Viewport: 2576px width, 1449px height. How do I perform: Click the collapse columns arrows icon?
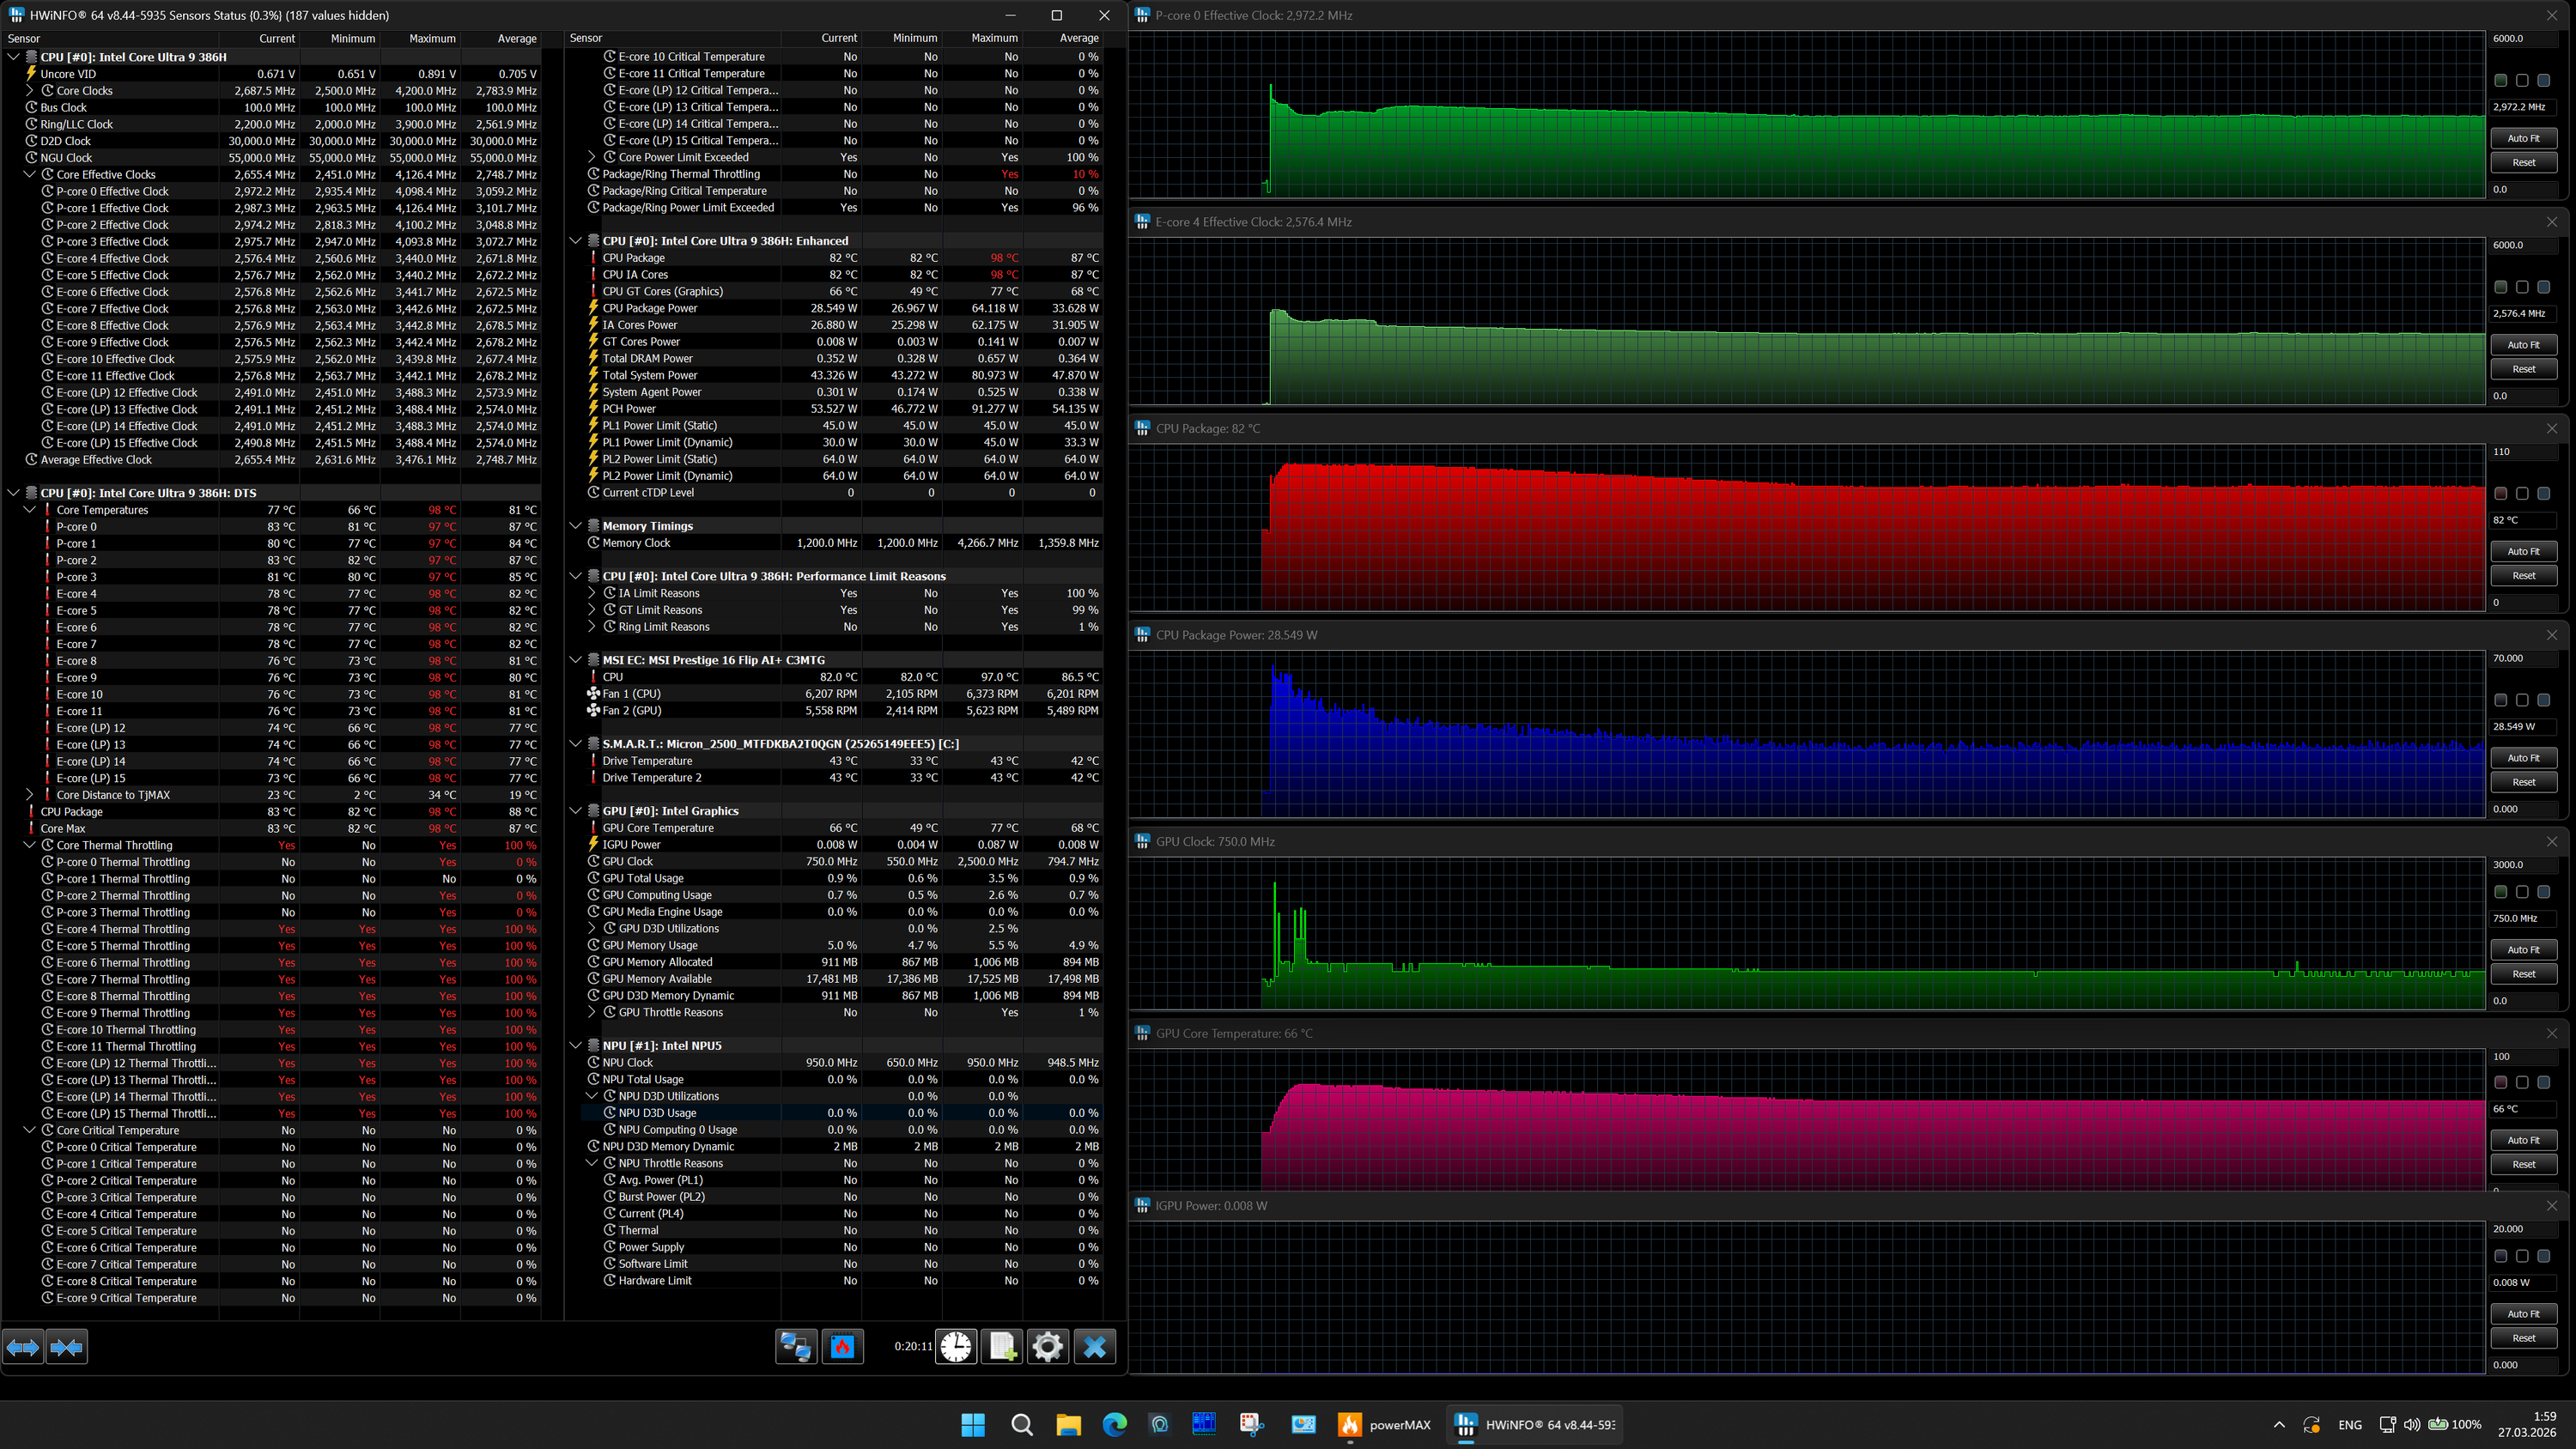67,1347
